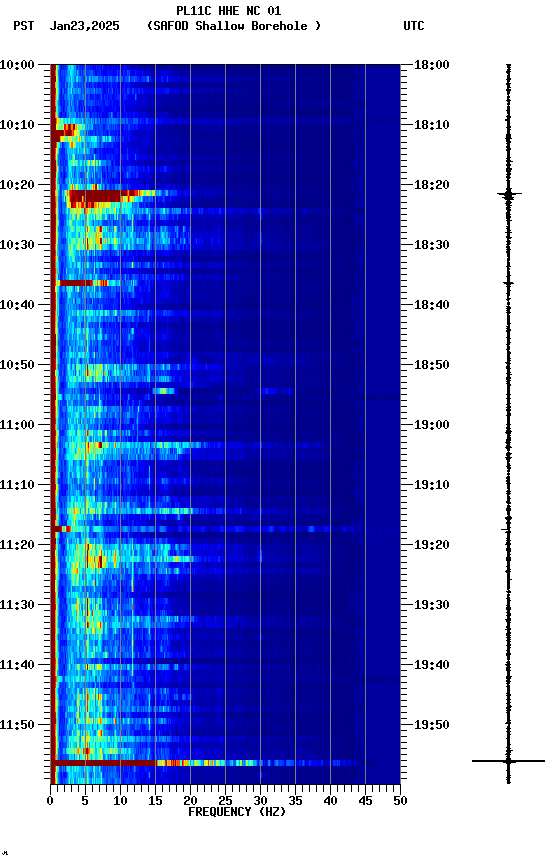The width and height of the screenshot is (552, 864).
Task: Click the 30 Hz axis tick label
Action: coord(260,801)
